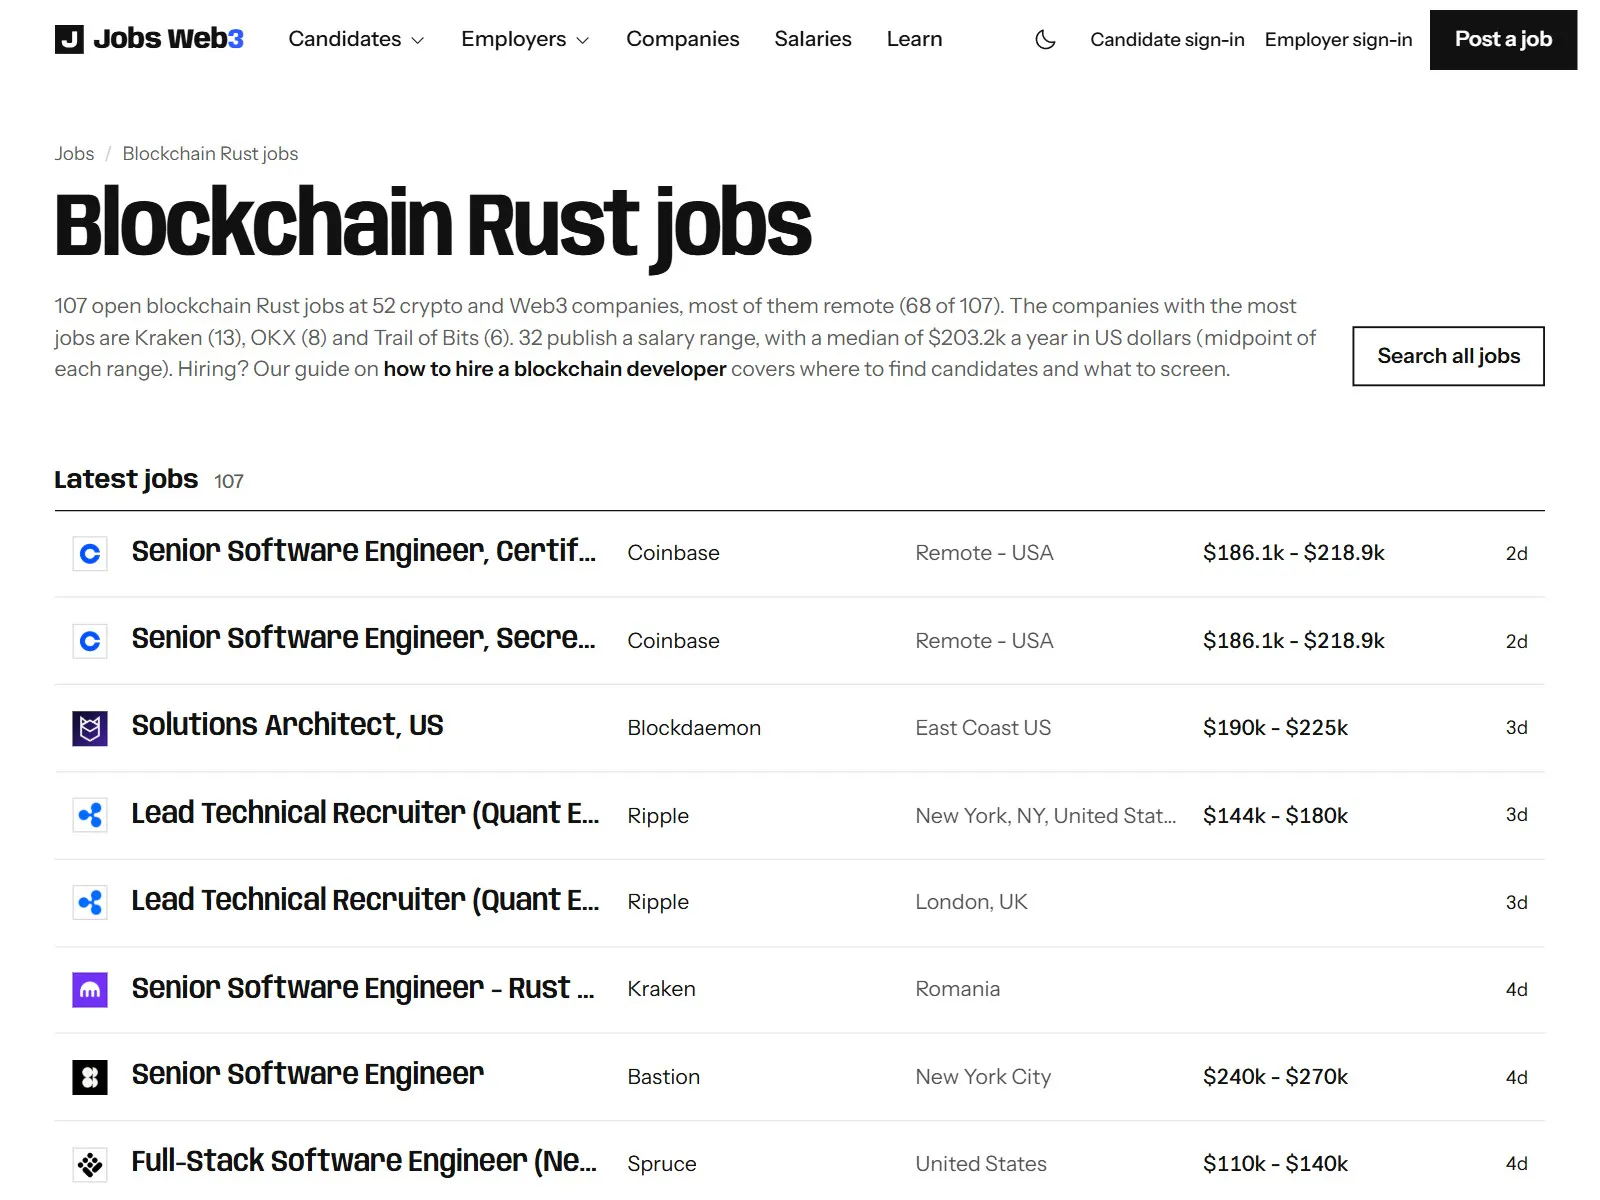Click the $144k - $180k salary

click(x=1275, y=815)
